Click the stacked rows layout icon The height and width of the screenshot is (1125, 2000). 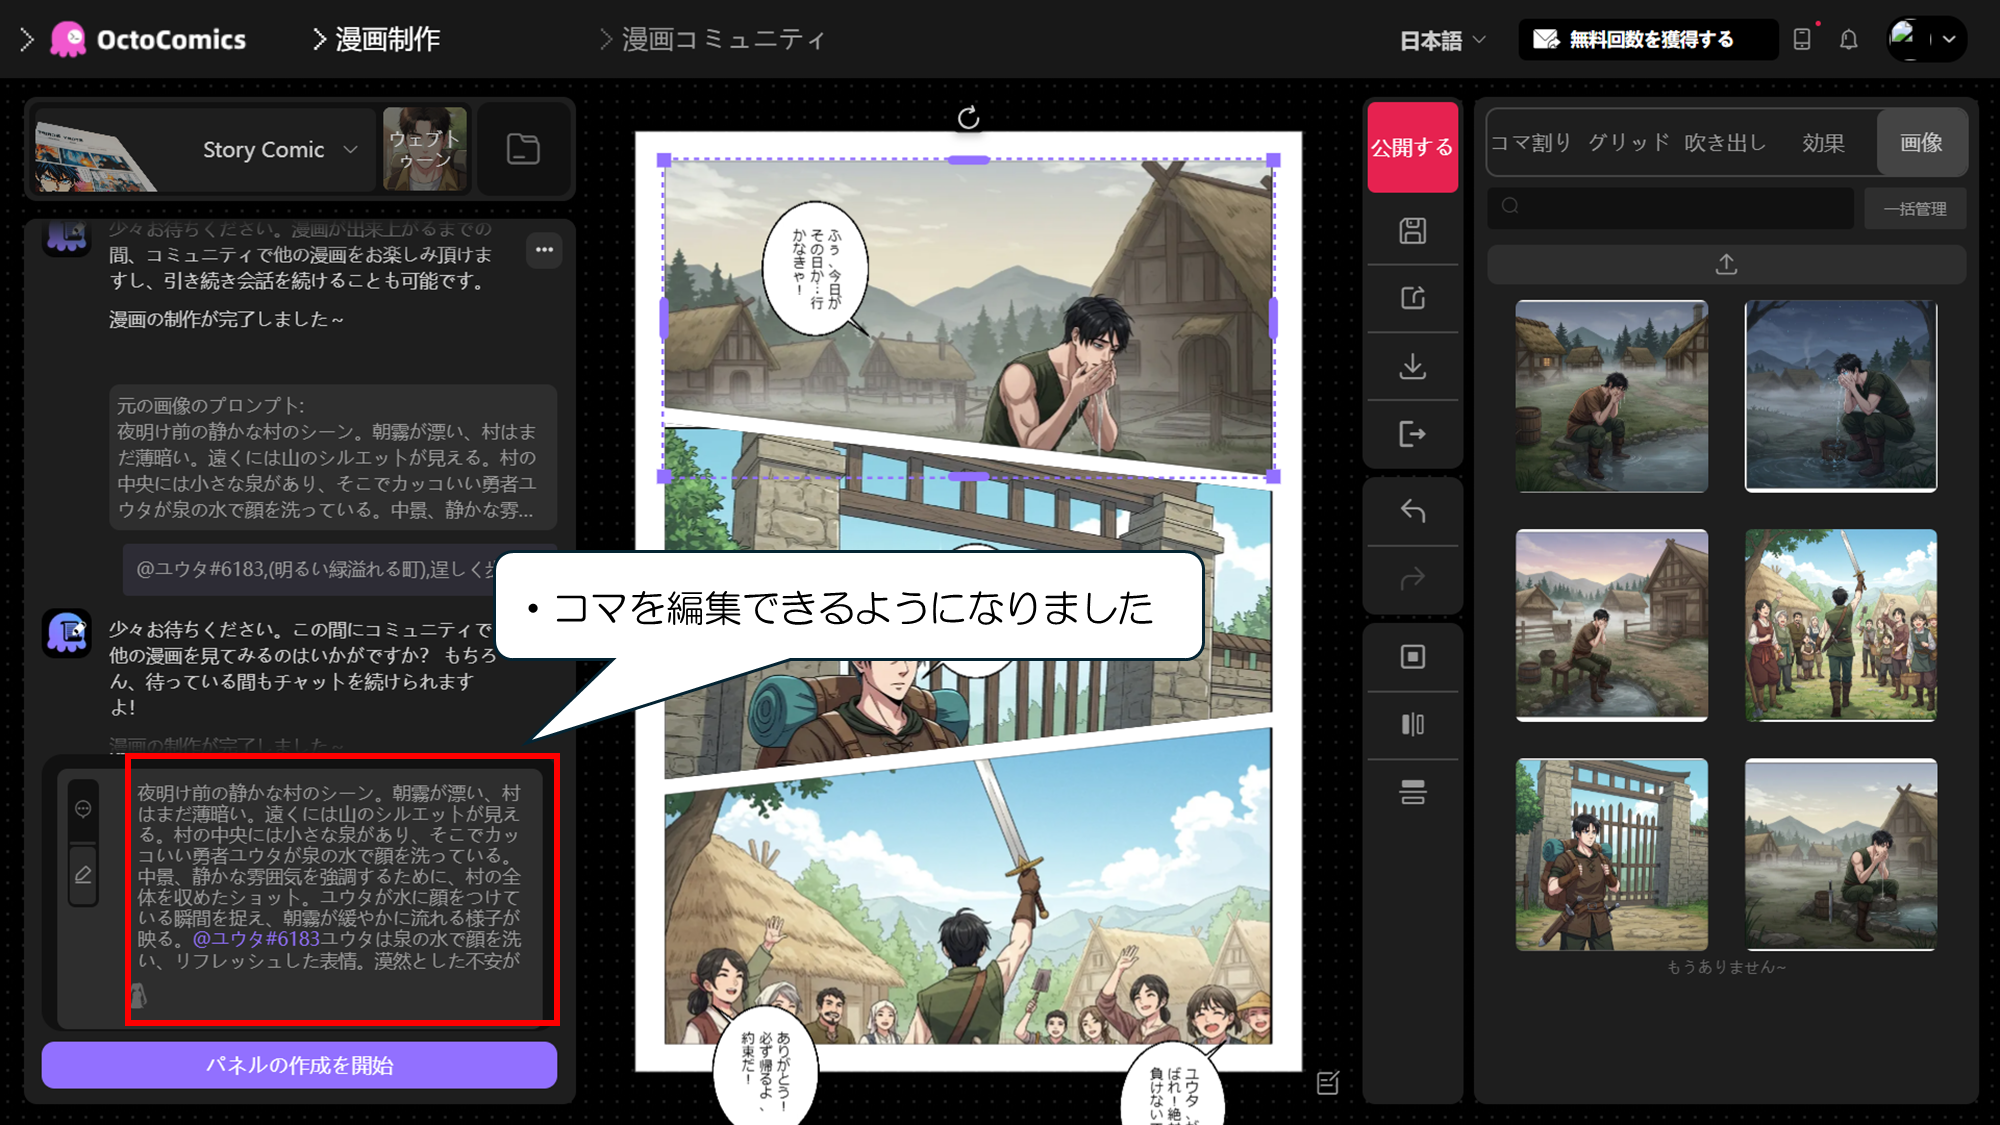pyautogui.click(x=1412, y=792)
